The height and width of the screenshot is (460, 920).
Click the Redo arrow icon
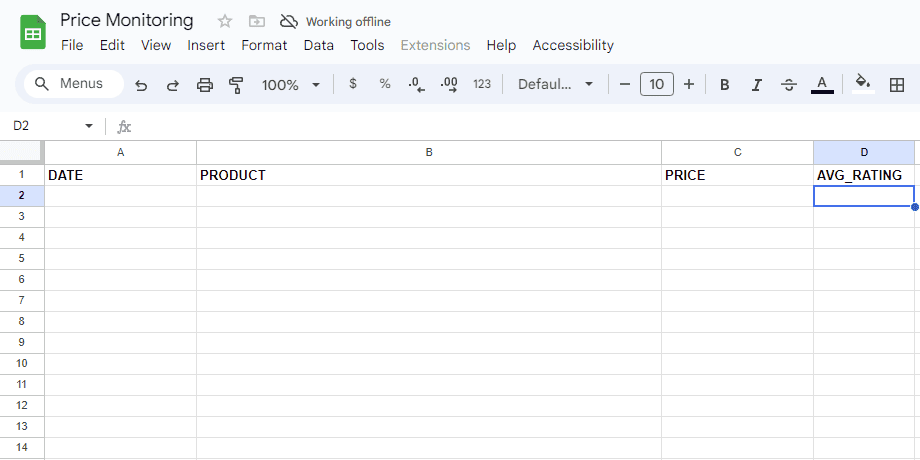pos(172,85)
